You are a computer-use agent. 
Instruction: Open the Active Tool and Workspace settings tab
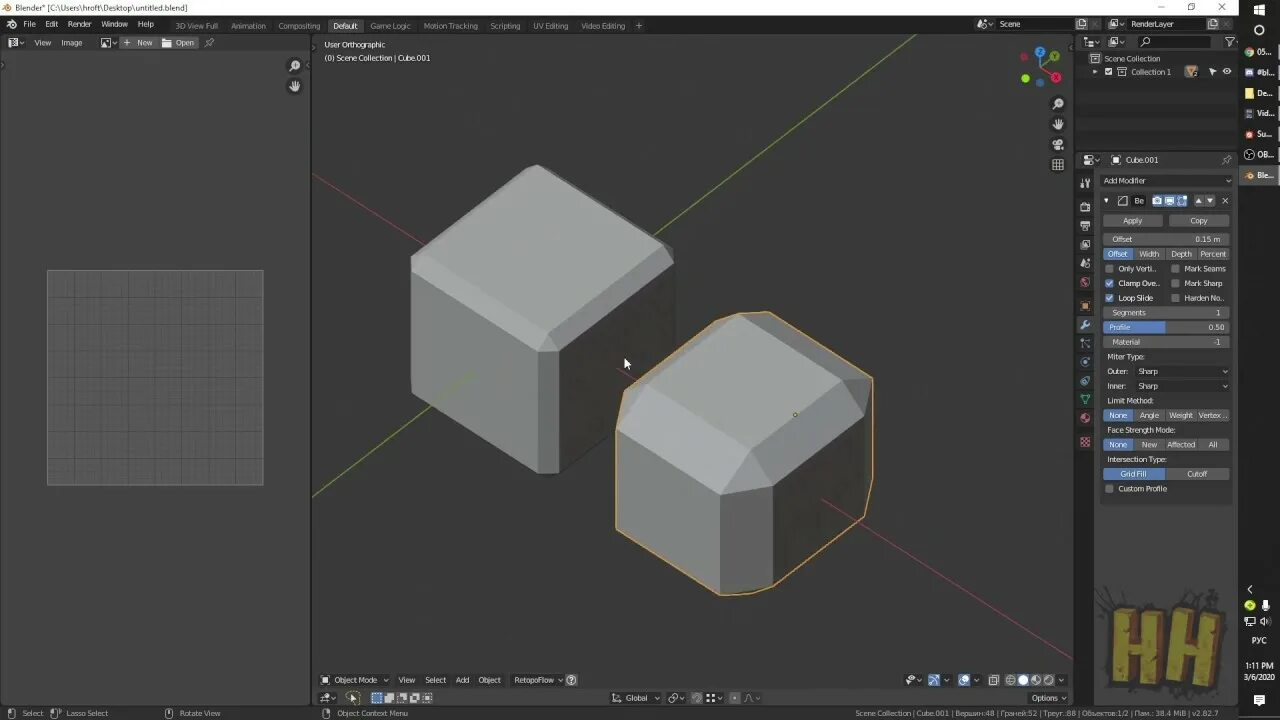coord(1085,183)
